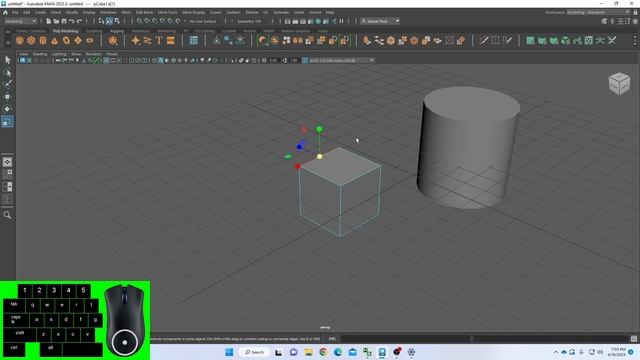Image resolution: width=640 pixels, height=360 pixels.
Task: Click the green Y-axis scale handle
Action: click(319, 129)
